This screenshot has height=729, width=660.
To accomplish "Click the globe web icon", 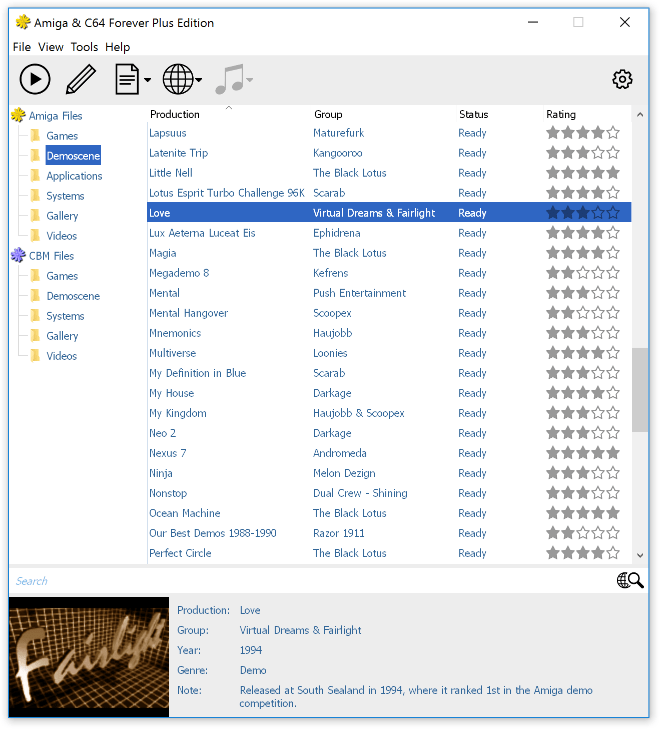I will [x=178, y=80].
